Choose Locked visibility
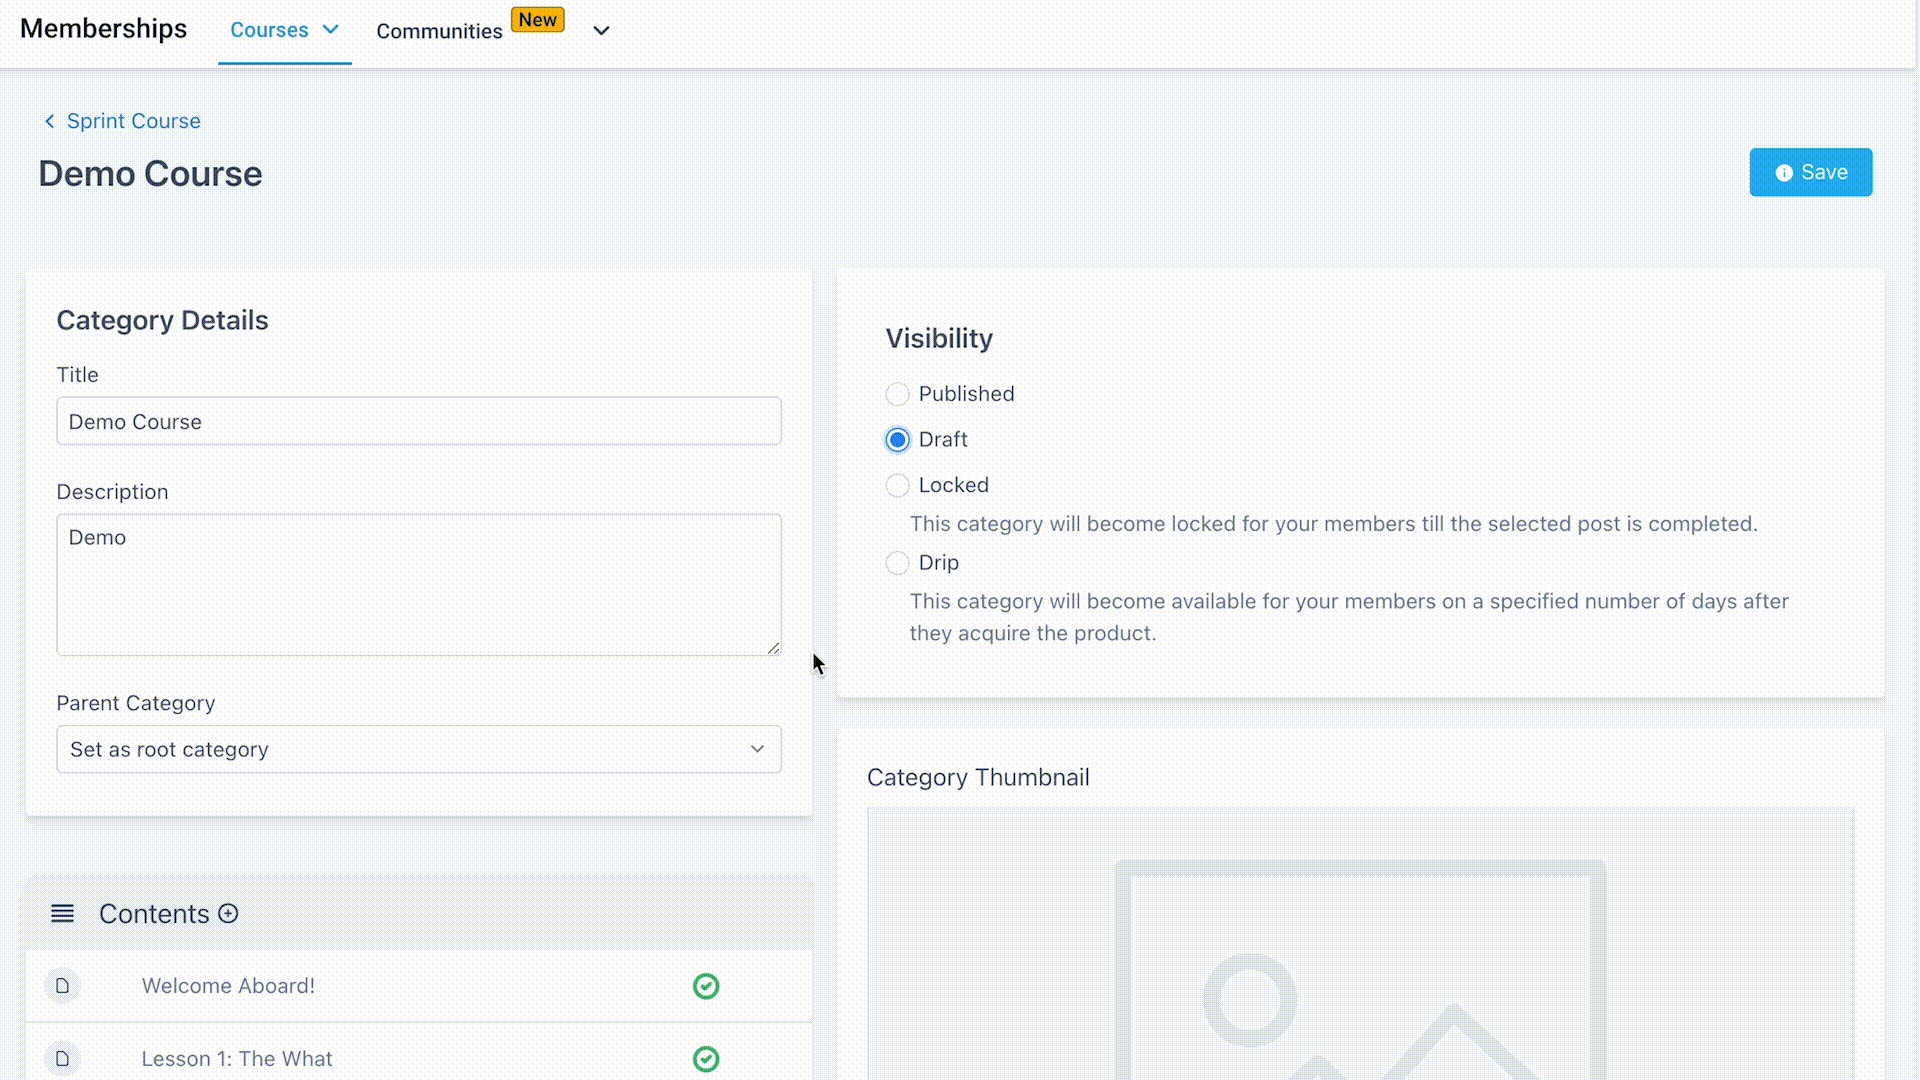1920x1080 pixels. click(897, 485)
